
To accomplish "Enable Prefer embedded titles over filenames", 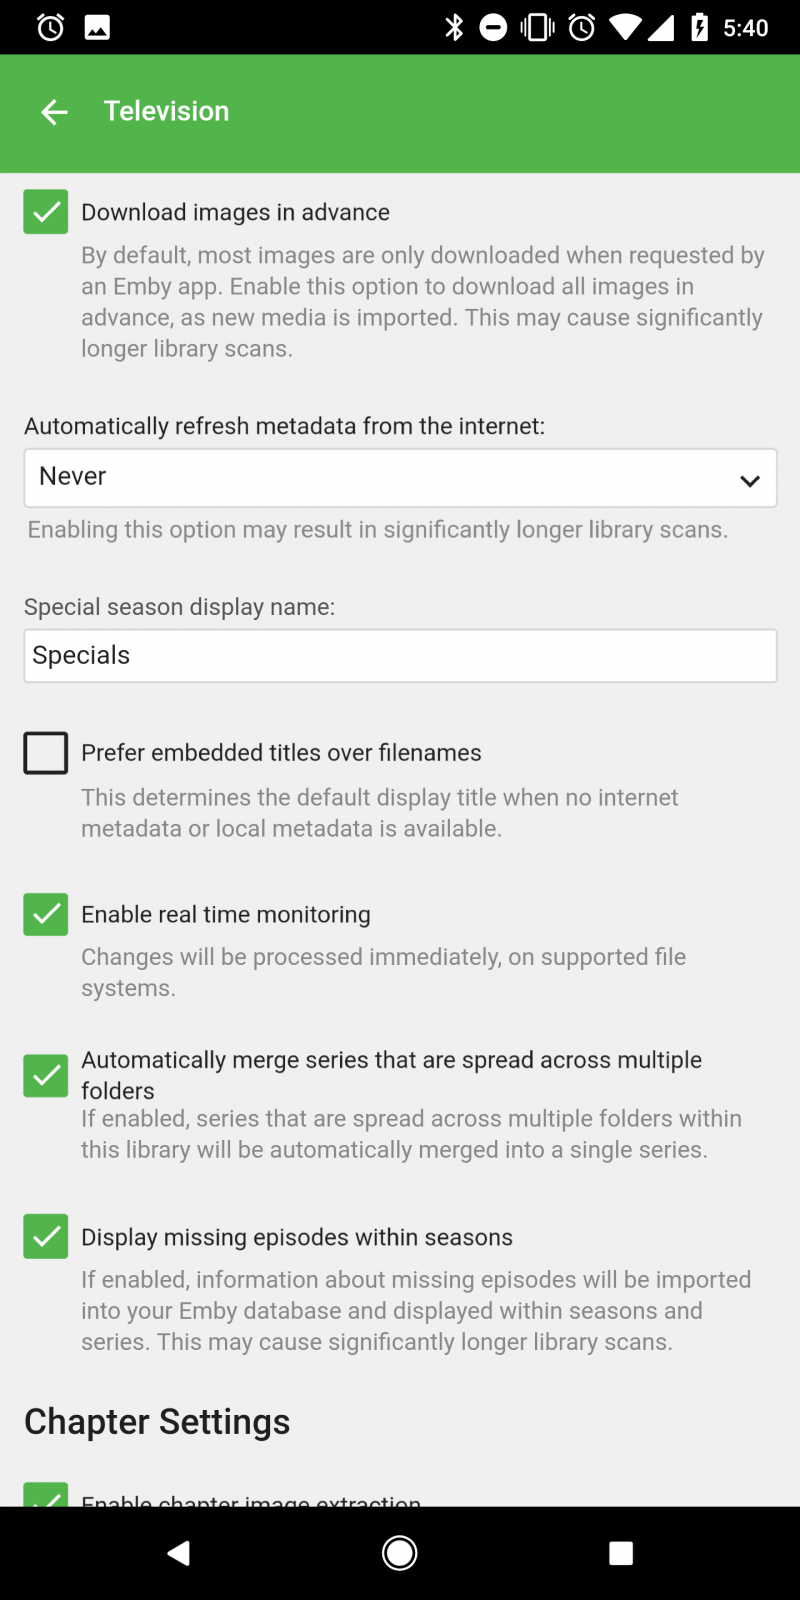I will [x=46, y=753].
